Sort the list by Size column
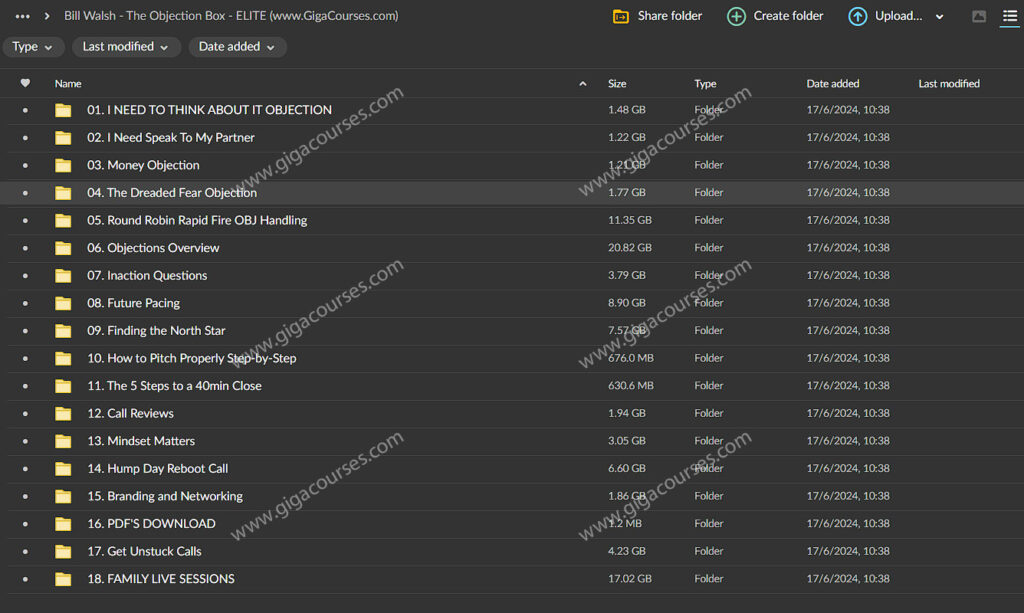1024x613 pixels. 617,84
